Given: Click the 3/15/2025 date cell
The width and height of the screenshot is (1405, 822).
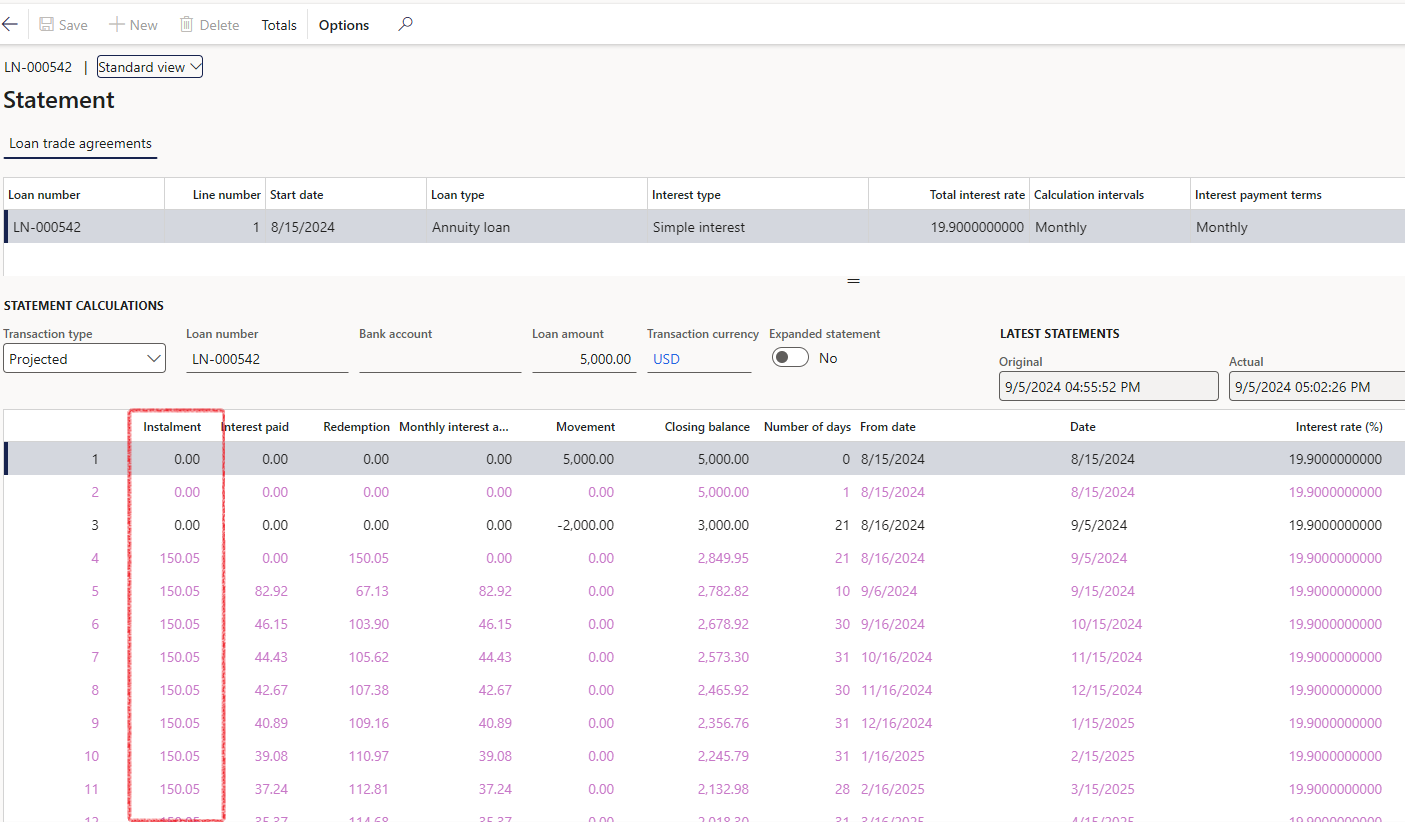Looking at the screenshot, I should (x=1102, y=789).
